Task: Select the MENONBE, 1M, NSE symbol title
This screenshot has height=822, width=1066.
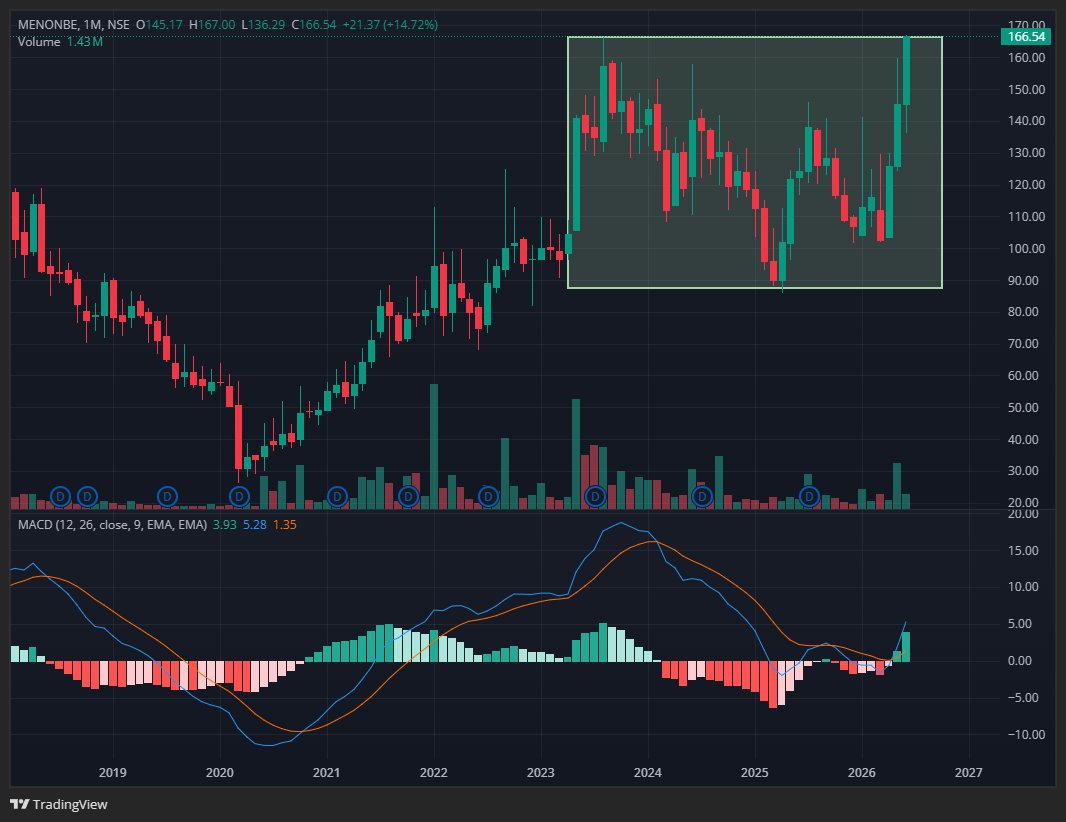Action: tap(73, 24)
